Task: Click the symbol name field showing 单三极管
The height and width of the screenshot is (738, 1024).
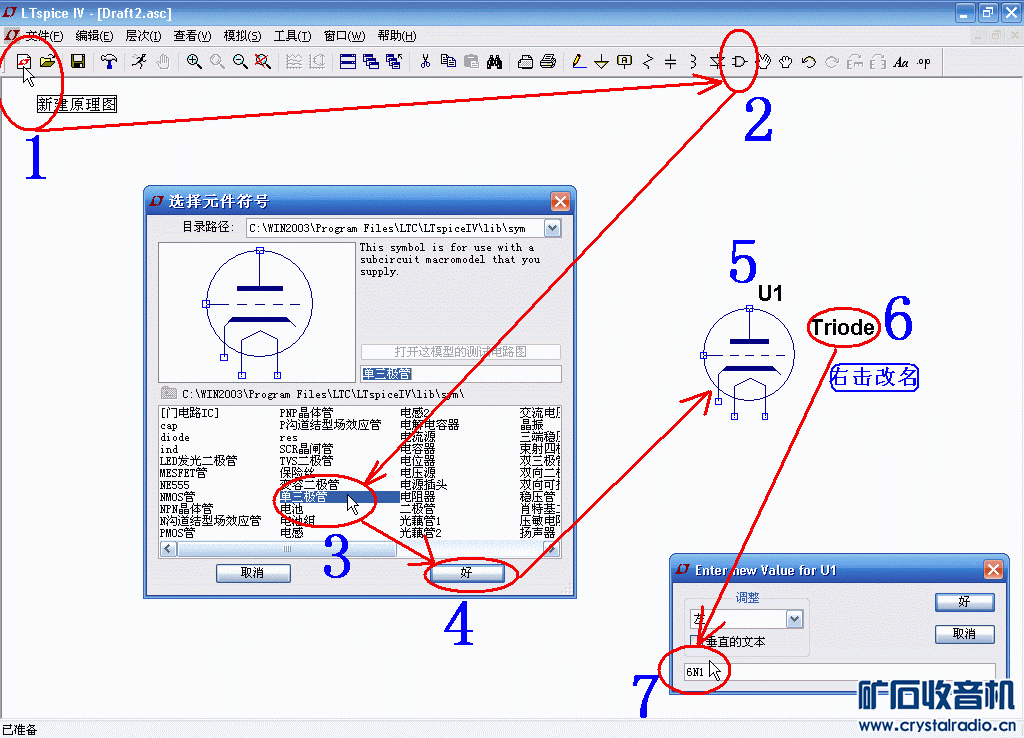Action: click(460, 374)
